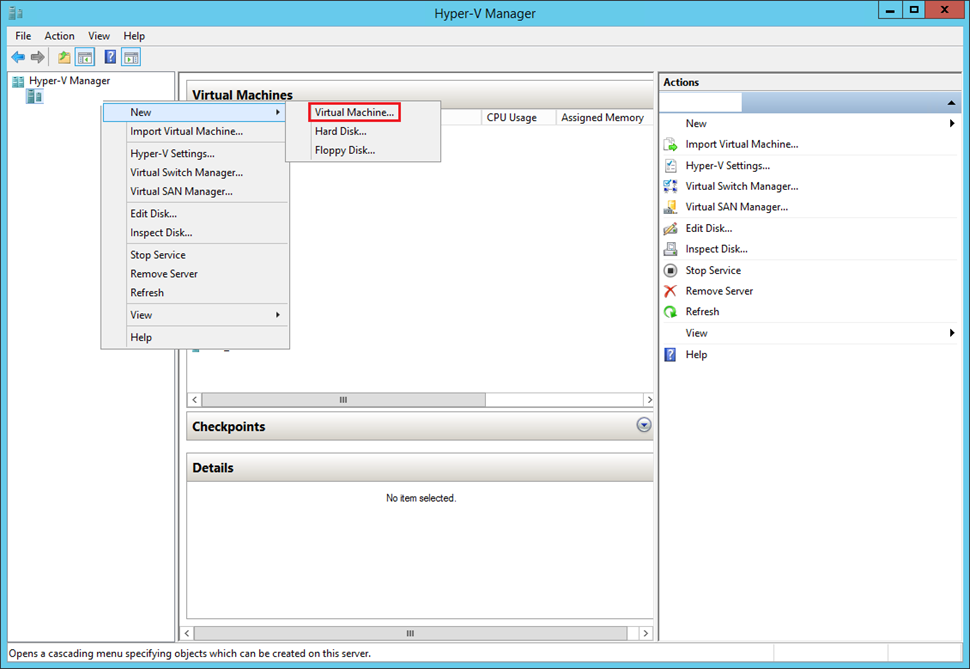This screenshot has width=970, height=669.
Task: Click Stop Service in Actions pane
Action: [713, 270]
